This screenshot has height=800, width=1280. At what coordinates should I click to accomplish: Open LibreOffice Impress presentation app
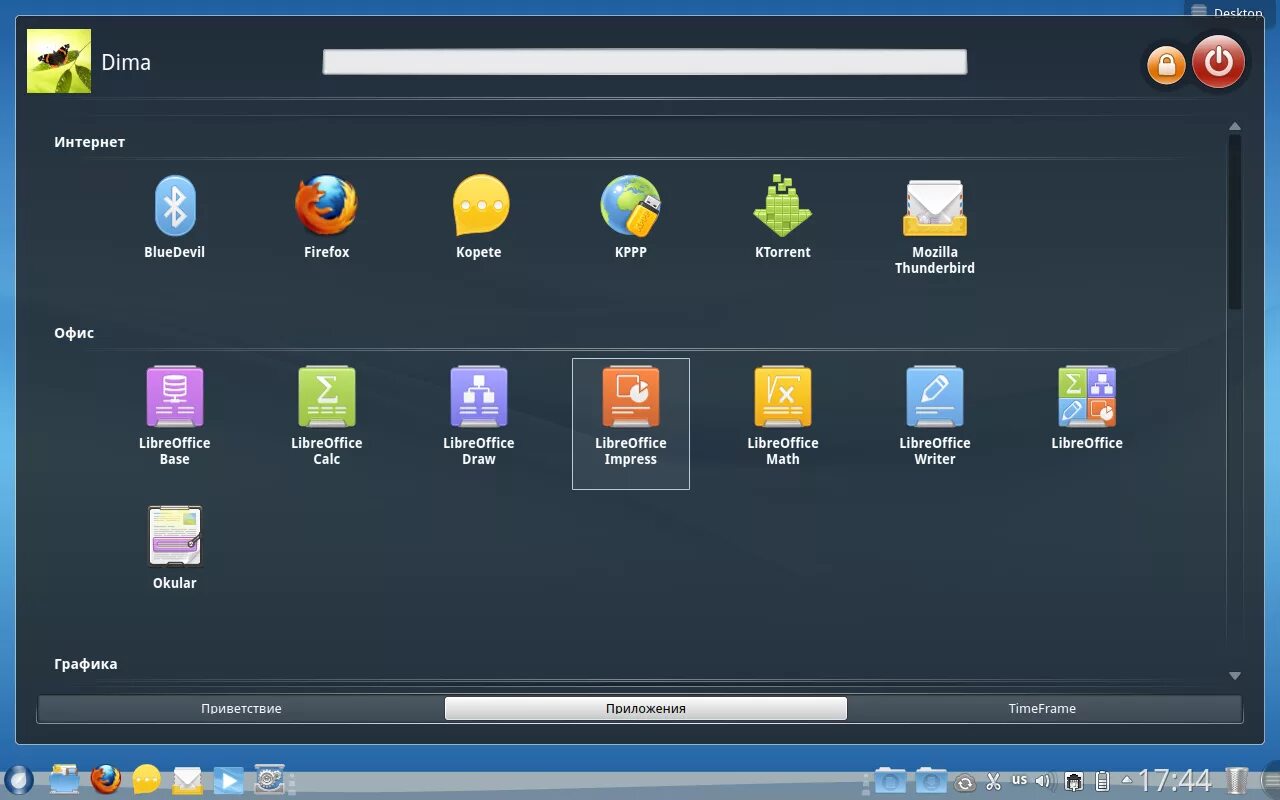tap(631, 423)
